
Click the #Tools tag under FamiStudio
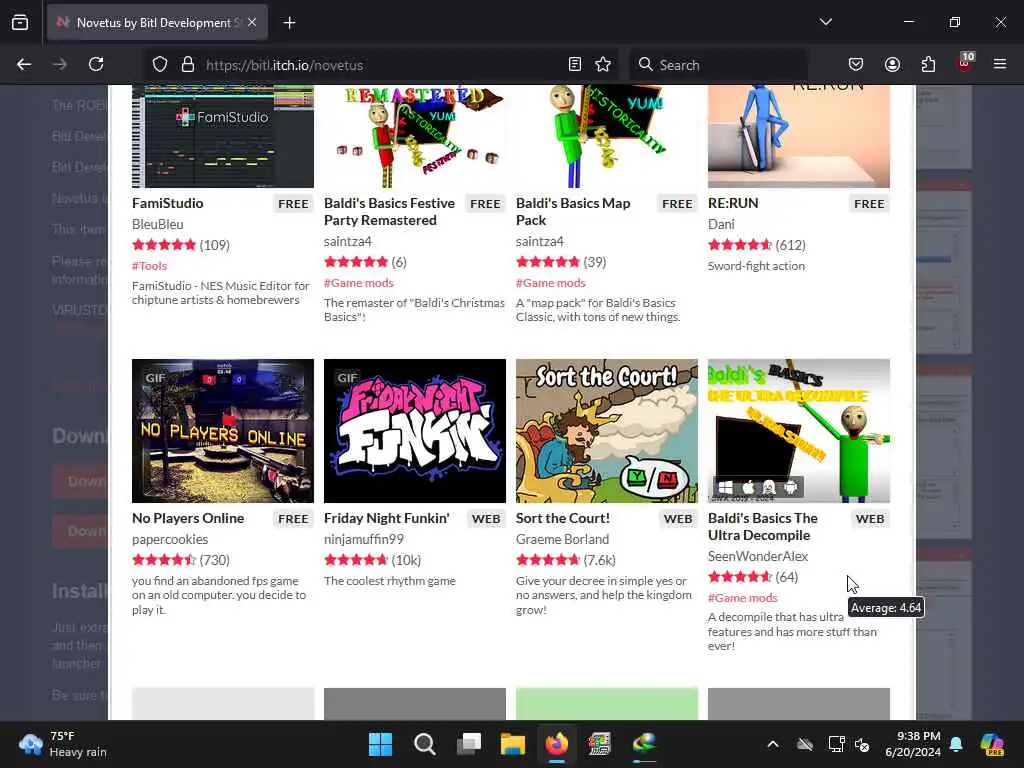pyautogui.click(x=149, y=266)
